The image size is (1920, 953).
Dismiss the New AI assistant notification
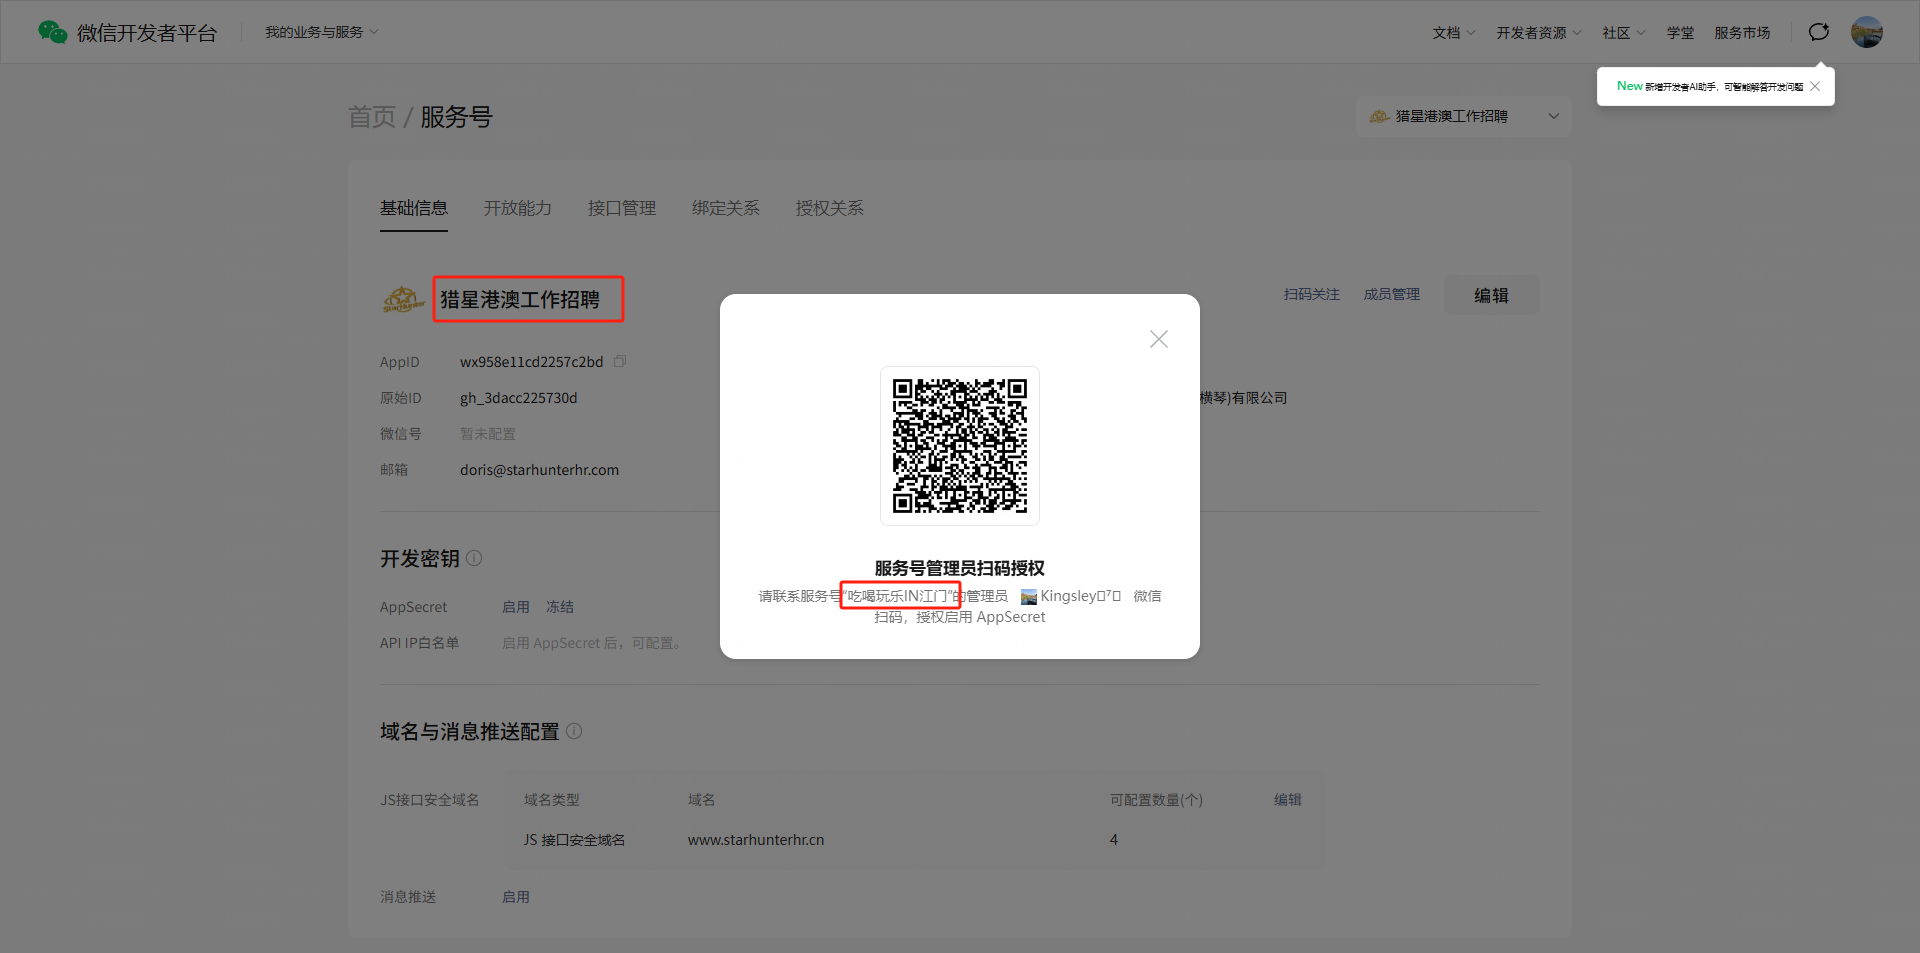tap(1815, 86)
